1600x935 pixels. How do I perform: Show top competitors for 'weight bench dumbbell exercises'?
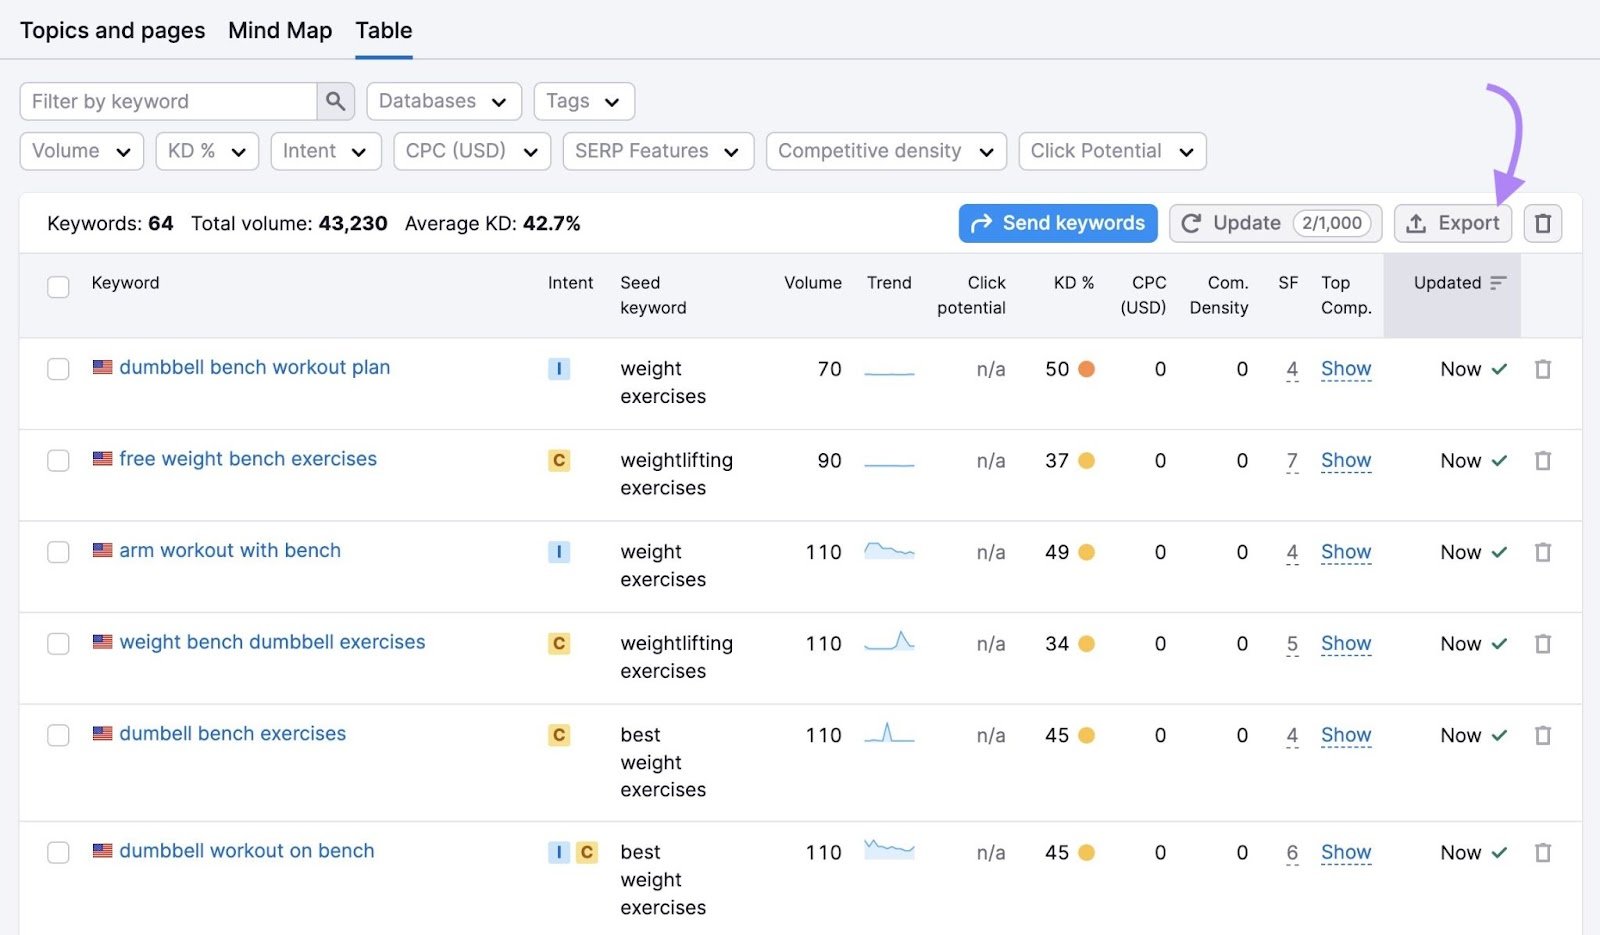[1345, 644]
